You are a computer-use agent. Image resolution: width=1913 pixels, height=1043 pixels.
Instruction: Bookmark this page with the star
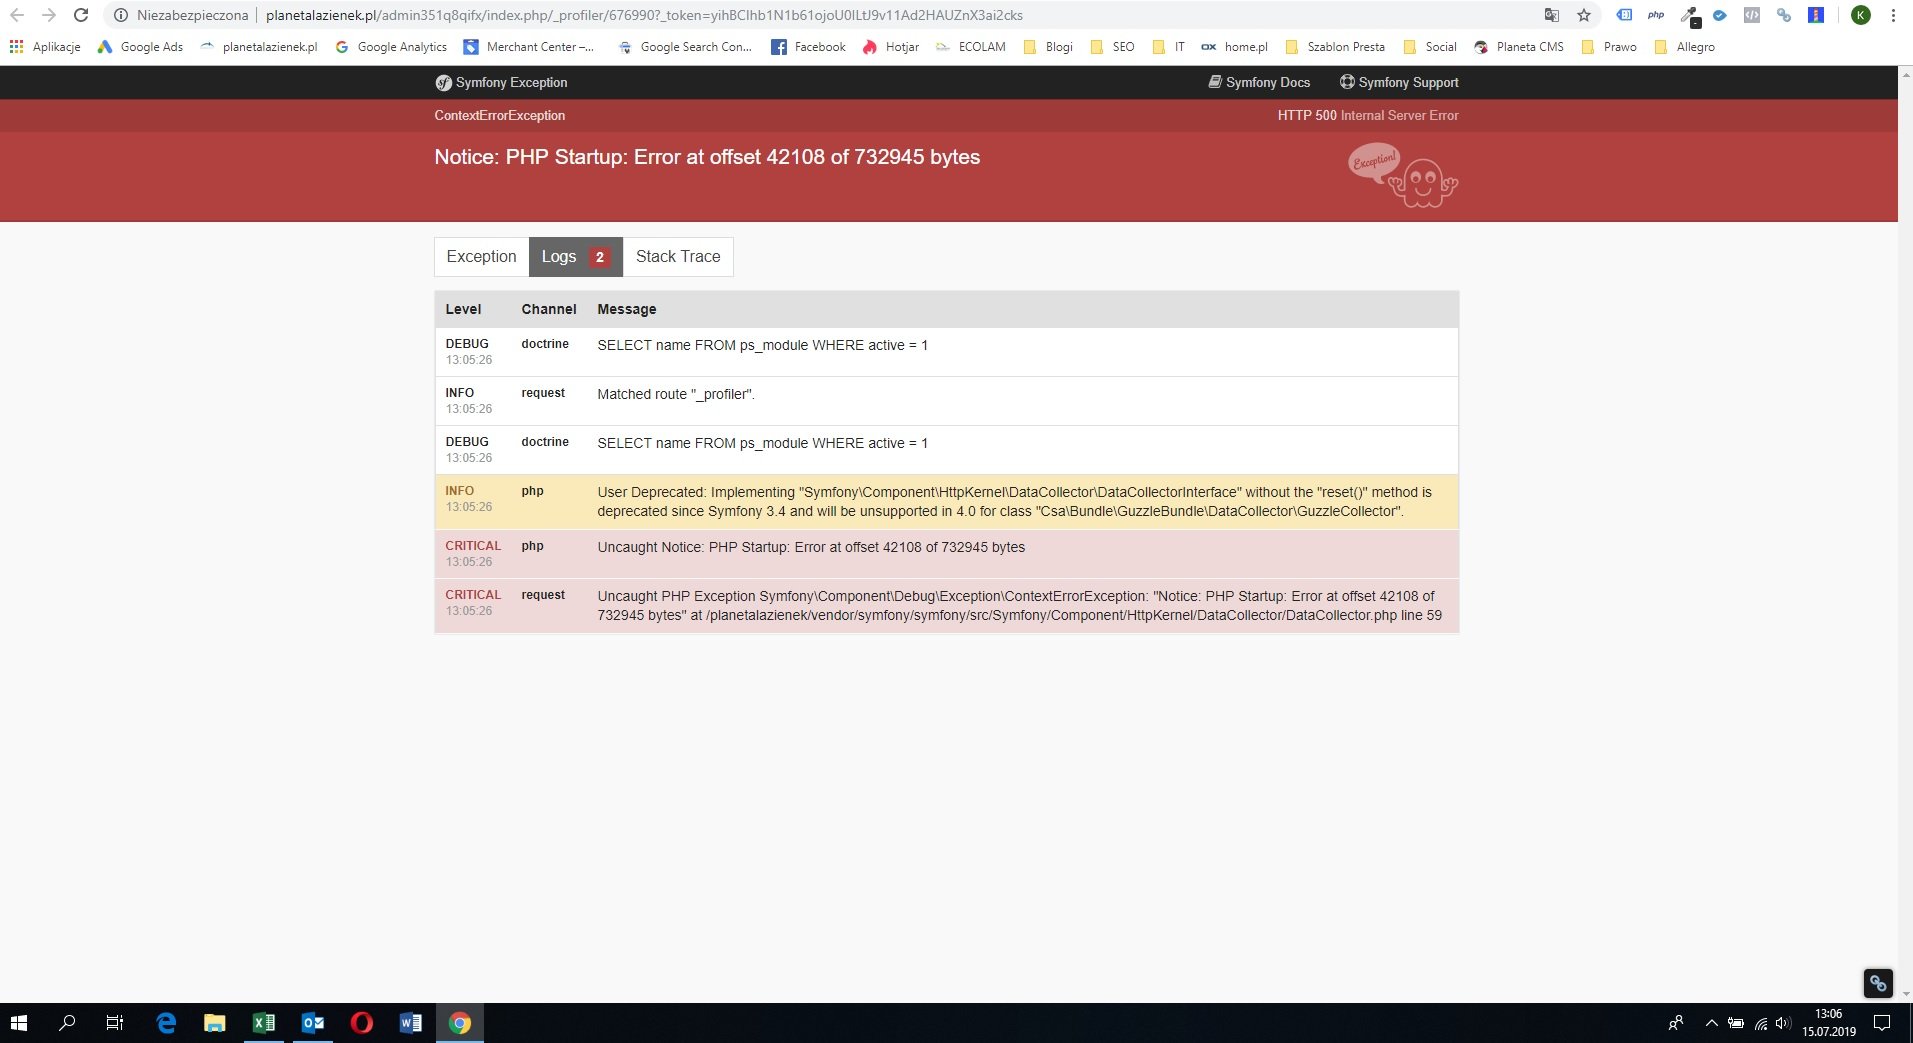coord(1584,15)
